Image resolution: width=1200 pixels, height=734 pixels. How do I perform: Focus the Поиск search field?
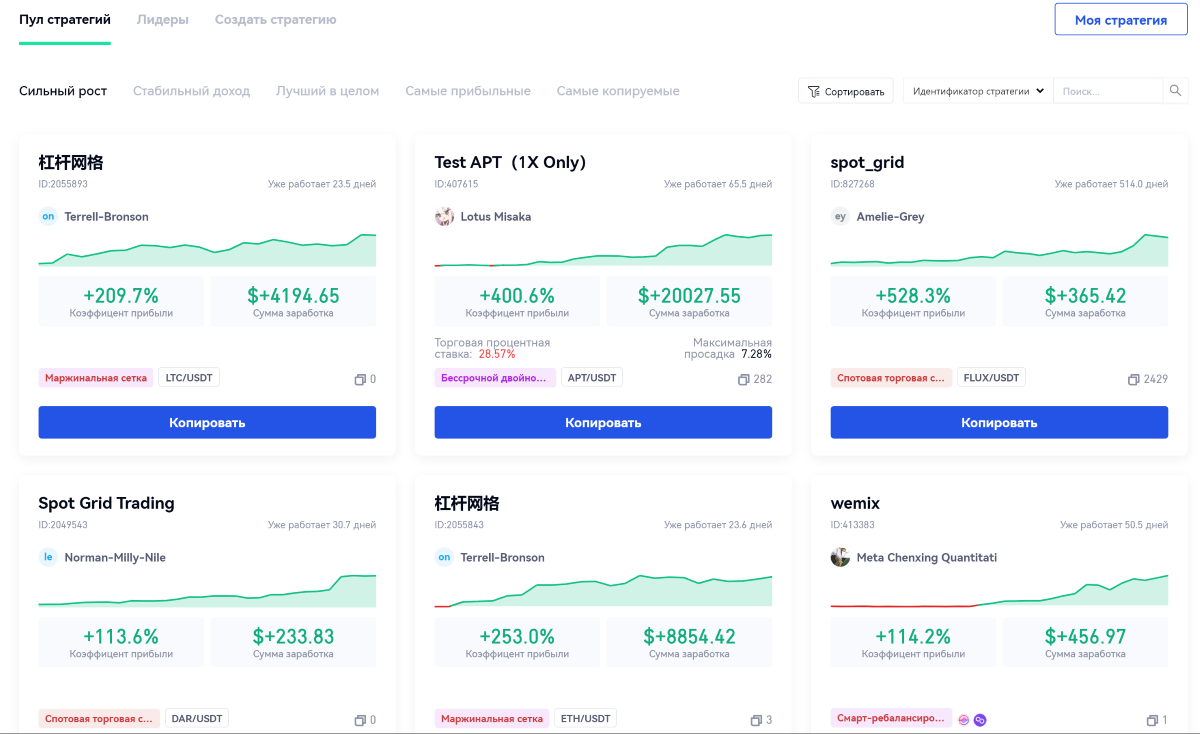[1108, 91]
